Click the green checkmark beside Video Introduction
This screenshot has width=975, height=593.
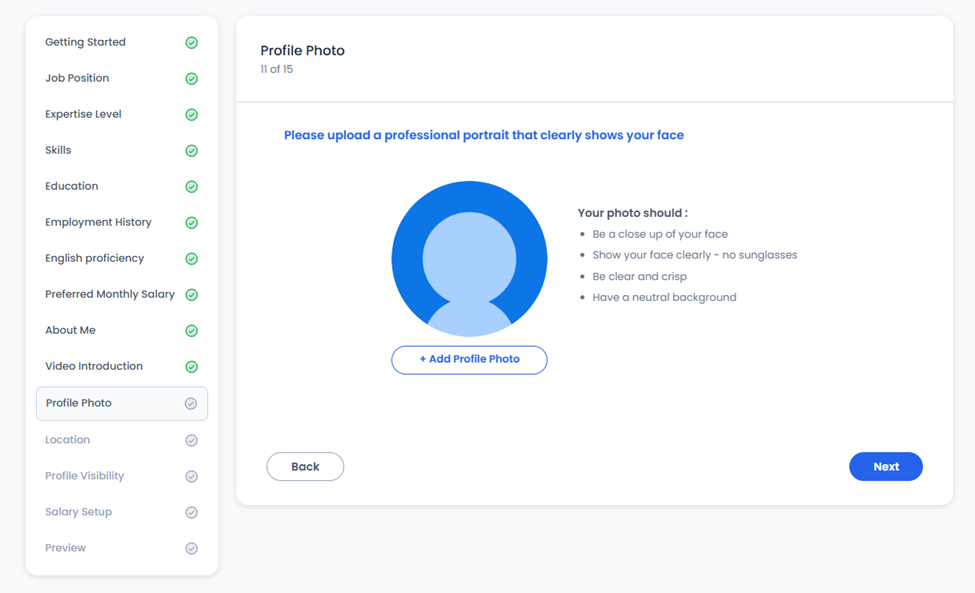(x=192, y=367)
